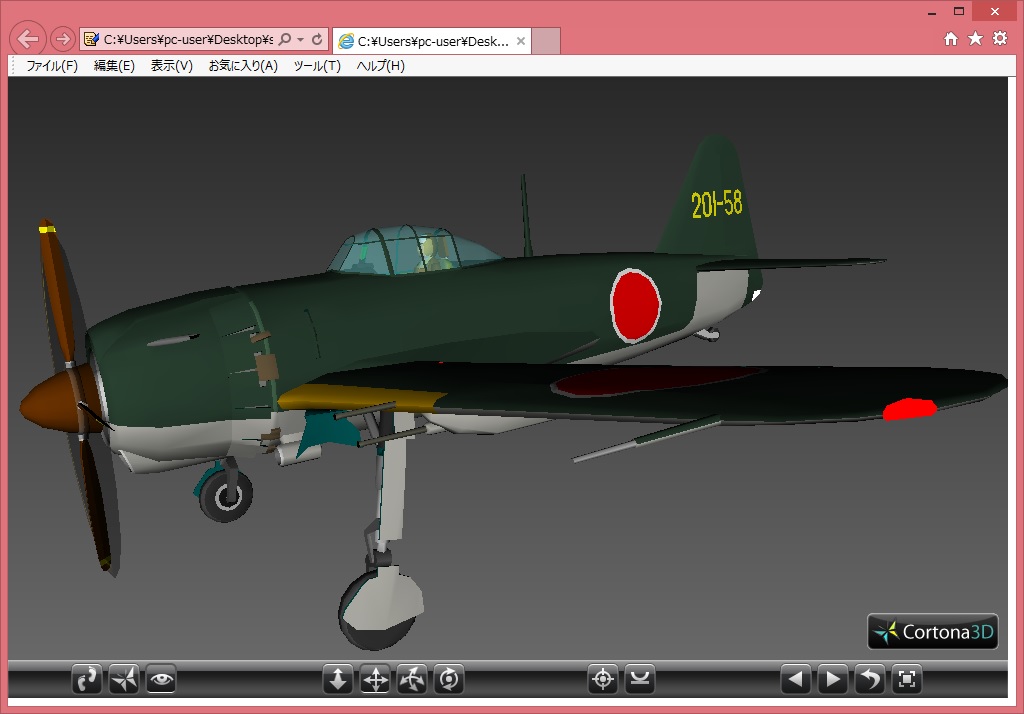Click the Plan vertical-arrows navigation button
1024x714 pixels.
(x=338, y=680)
